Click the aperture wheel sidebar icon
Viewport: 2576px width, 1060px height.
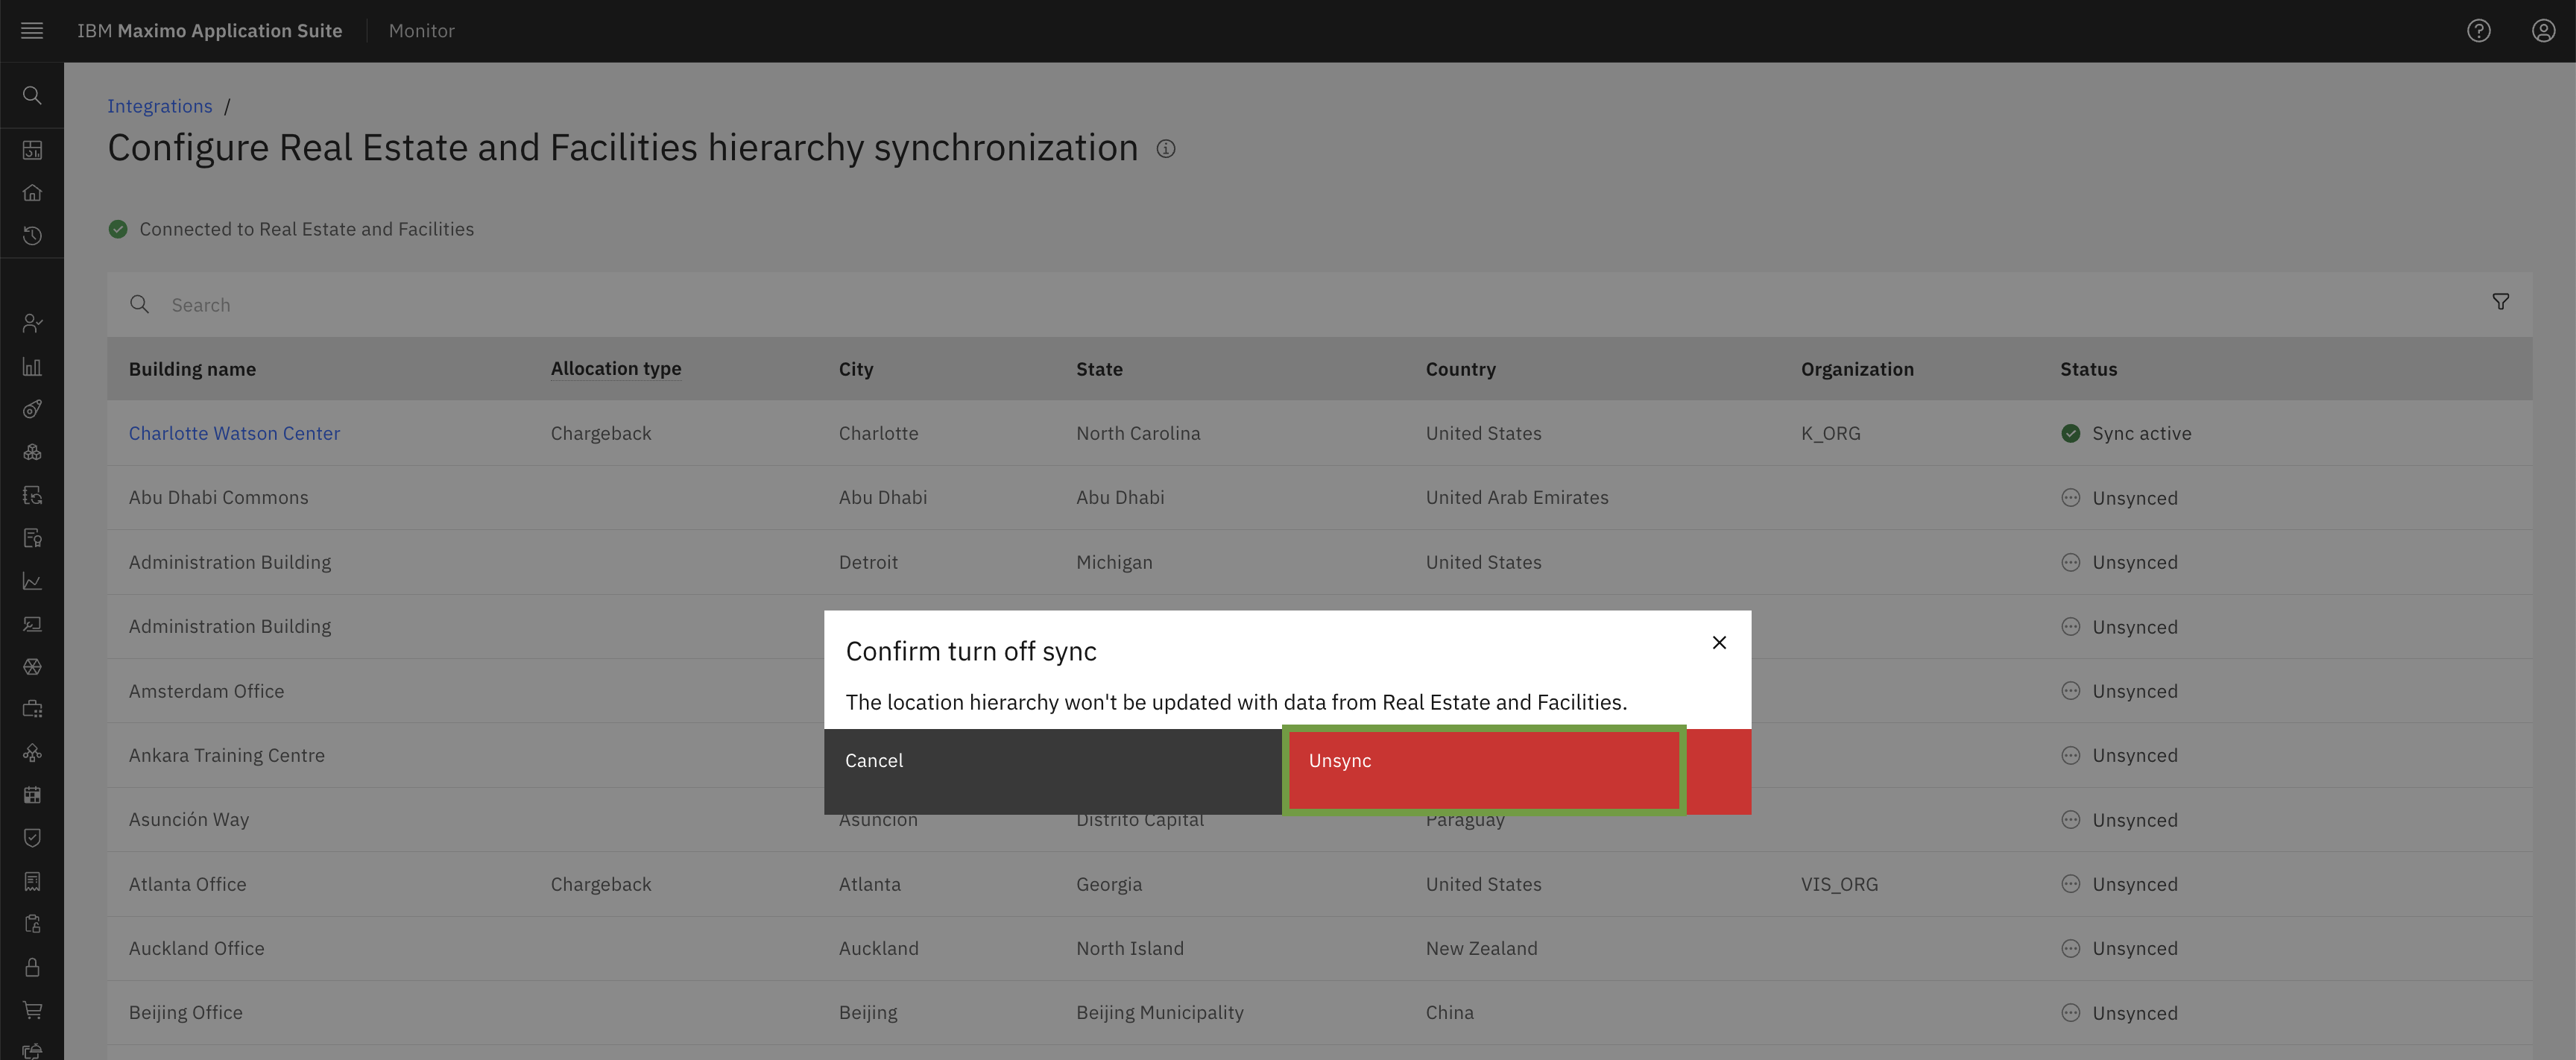coord(32,667)
